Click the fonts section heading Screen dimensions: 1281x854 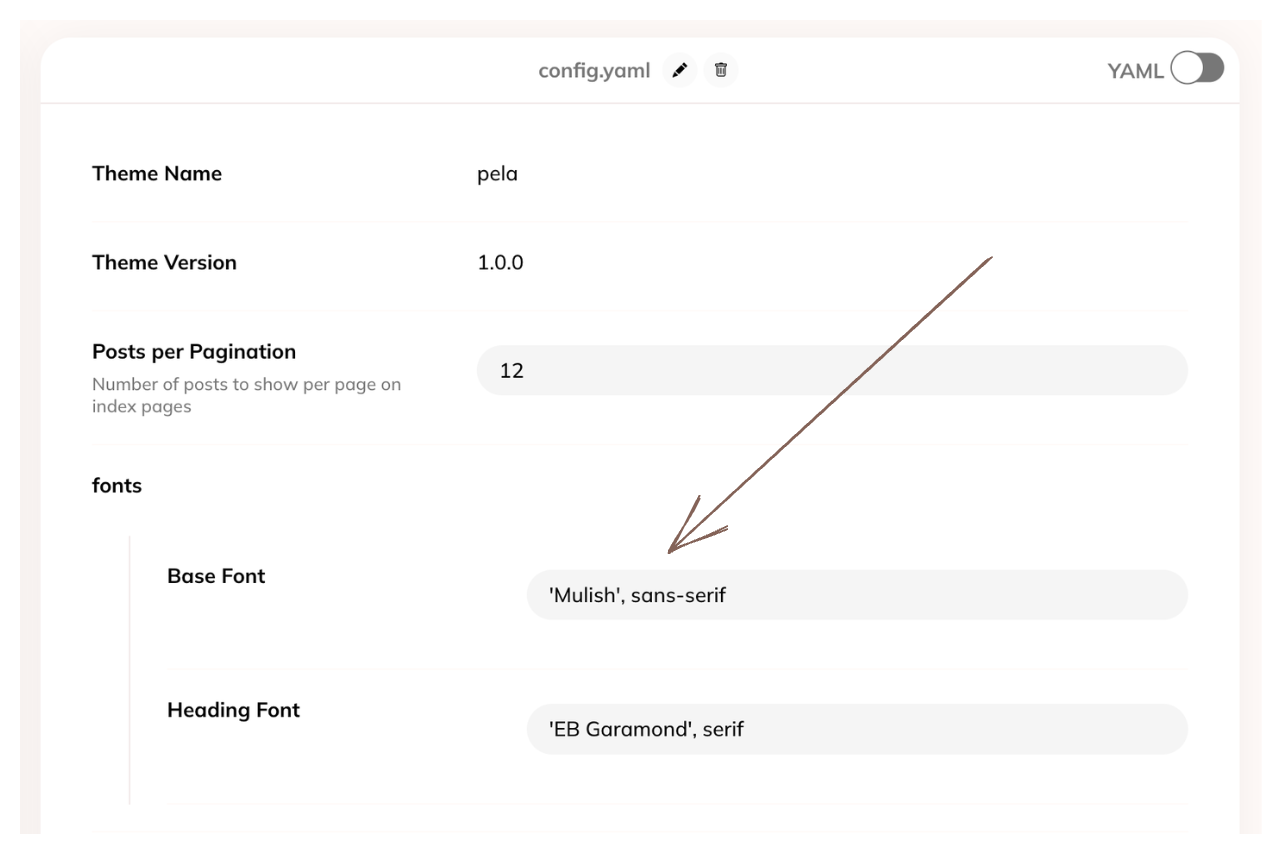pyautogui.click(x=117, y=486)
